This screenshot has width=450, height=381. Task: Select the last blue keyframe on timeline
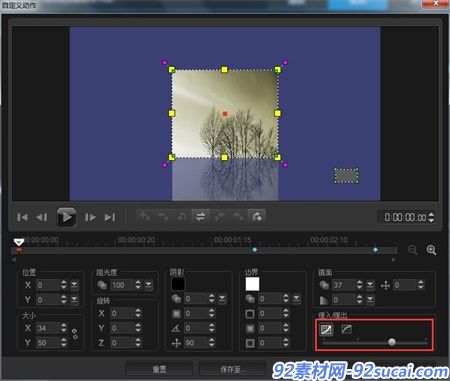375,250
